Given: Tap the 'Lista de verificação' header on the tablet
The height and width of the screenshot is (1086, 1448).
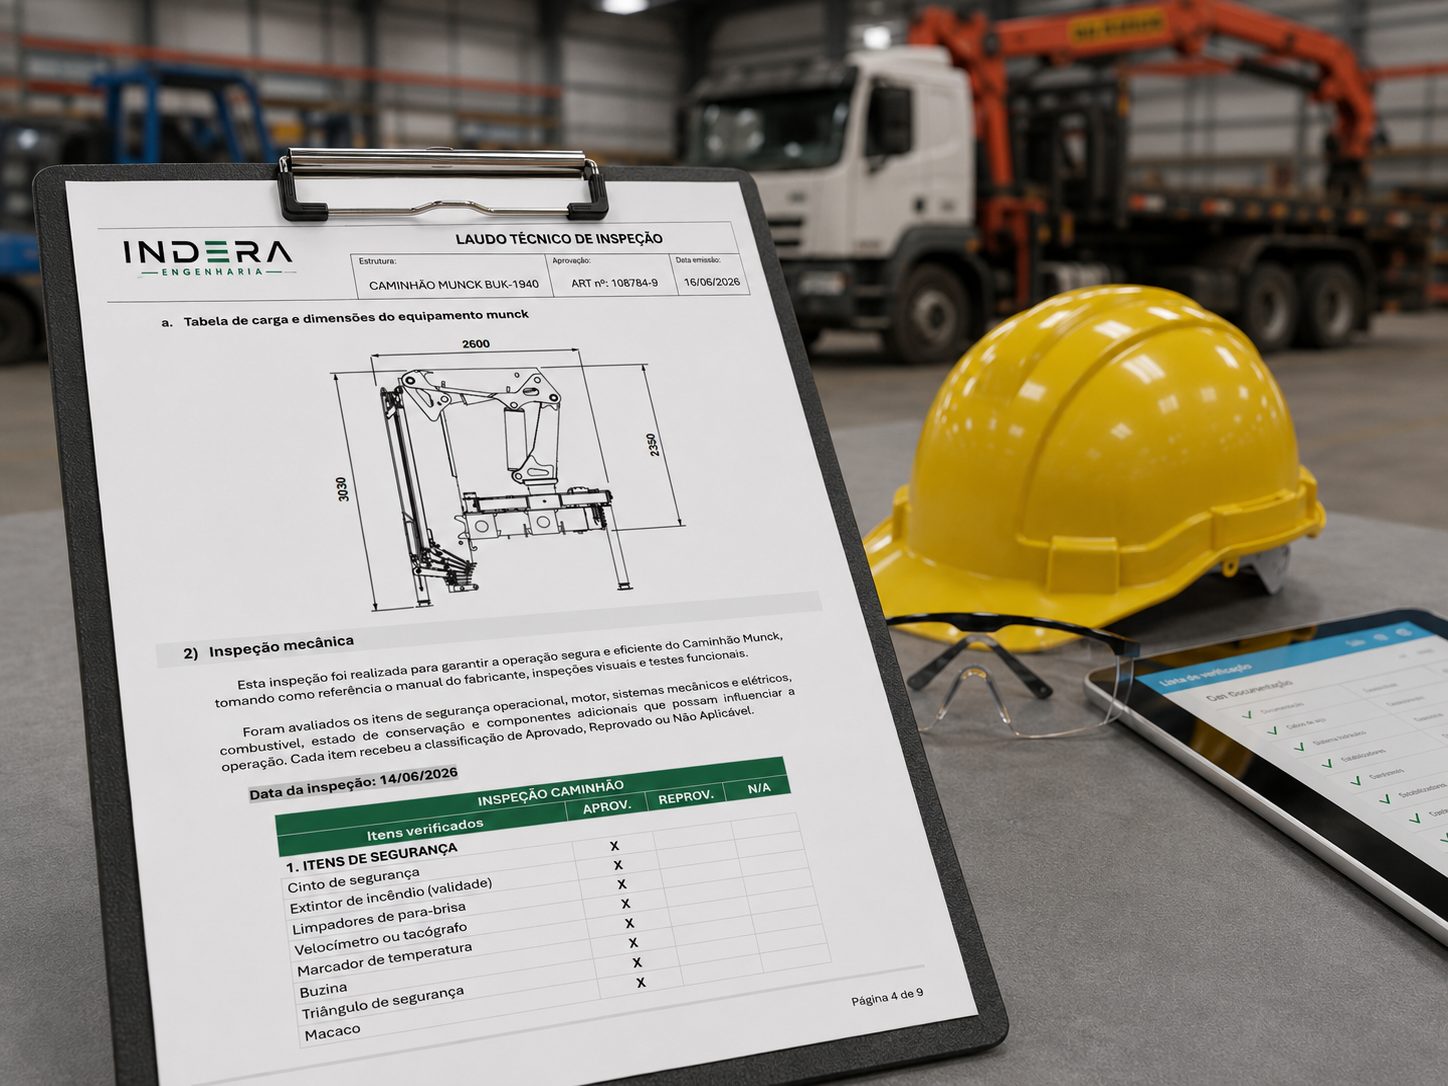Looking at the screenshot, I should pos(1206,674).
